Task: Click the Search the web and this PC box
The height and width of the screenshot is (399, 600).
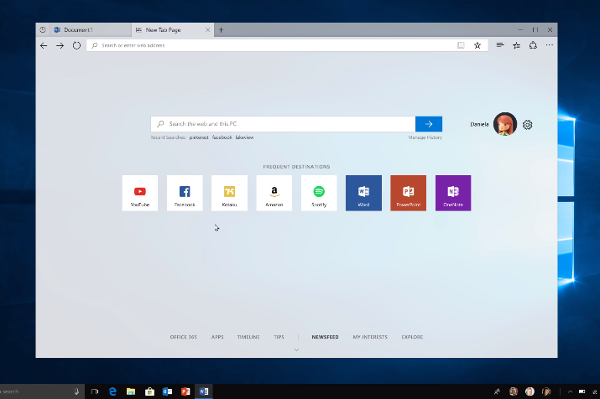Action: pyautogui.click(x=283, y=124)
